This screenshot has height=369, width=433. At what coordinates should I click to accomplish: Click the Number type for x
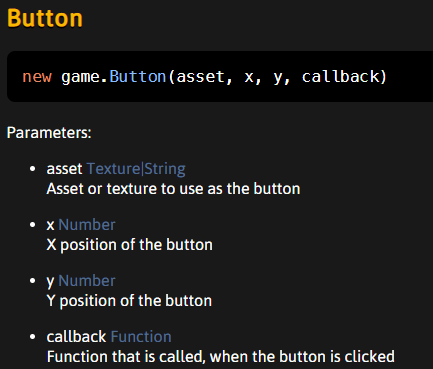tap(87, 225)
